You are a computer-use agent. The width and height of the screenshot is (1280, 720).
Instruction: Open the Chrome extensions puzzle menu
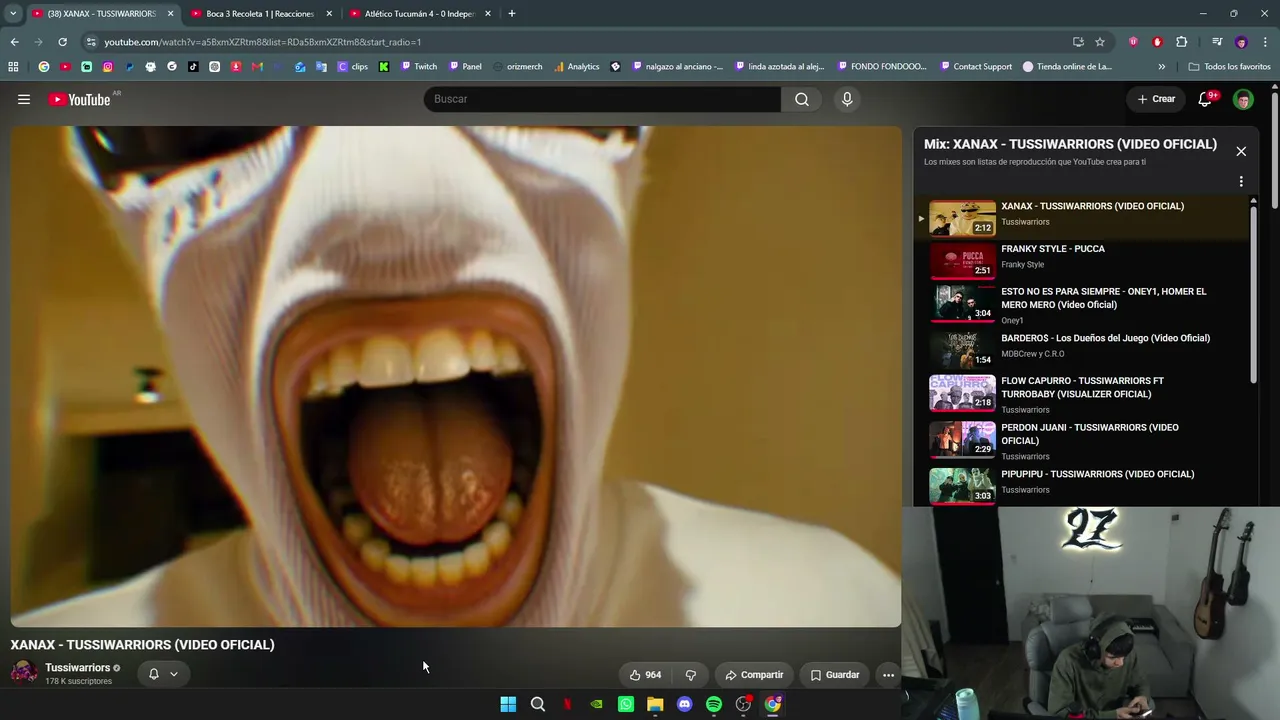click(x=1182, y=42)
